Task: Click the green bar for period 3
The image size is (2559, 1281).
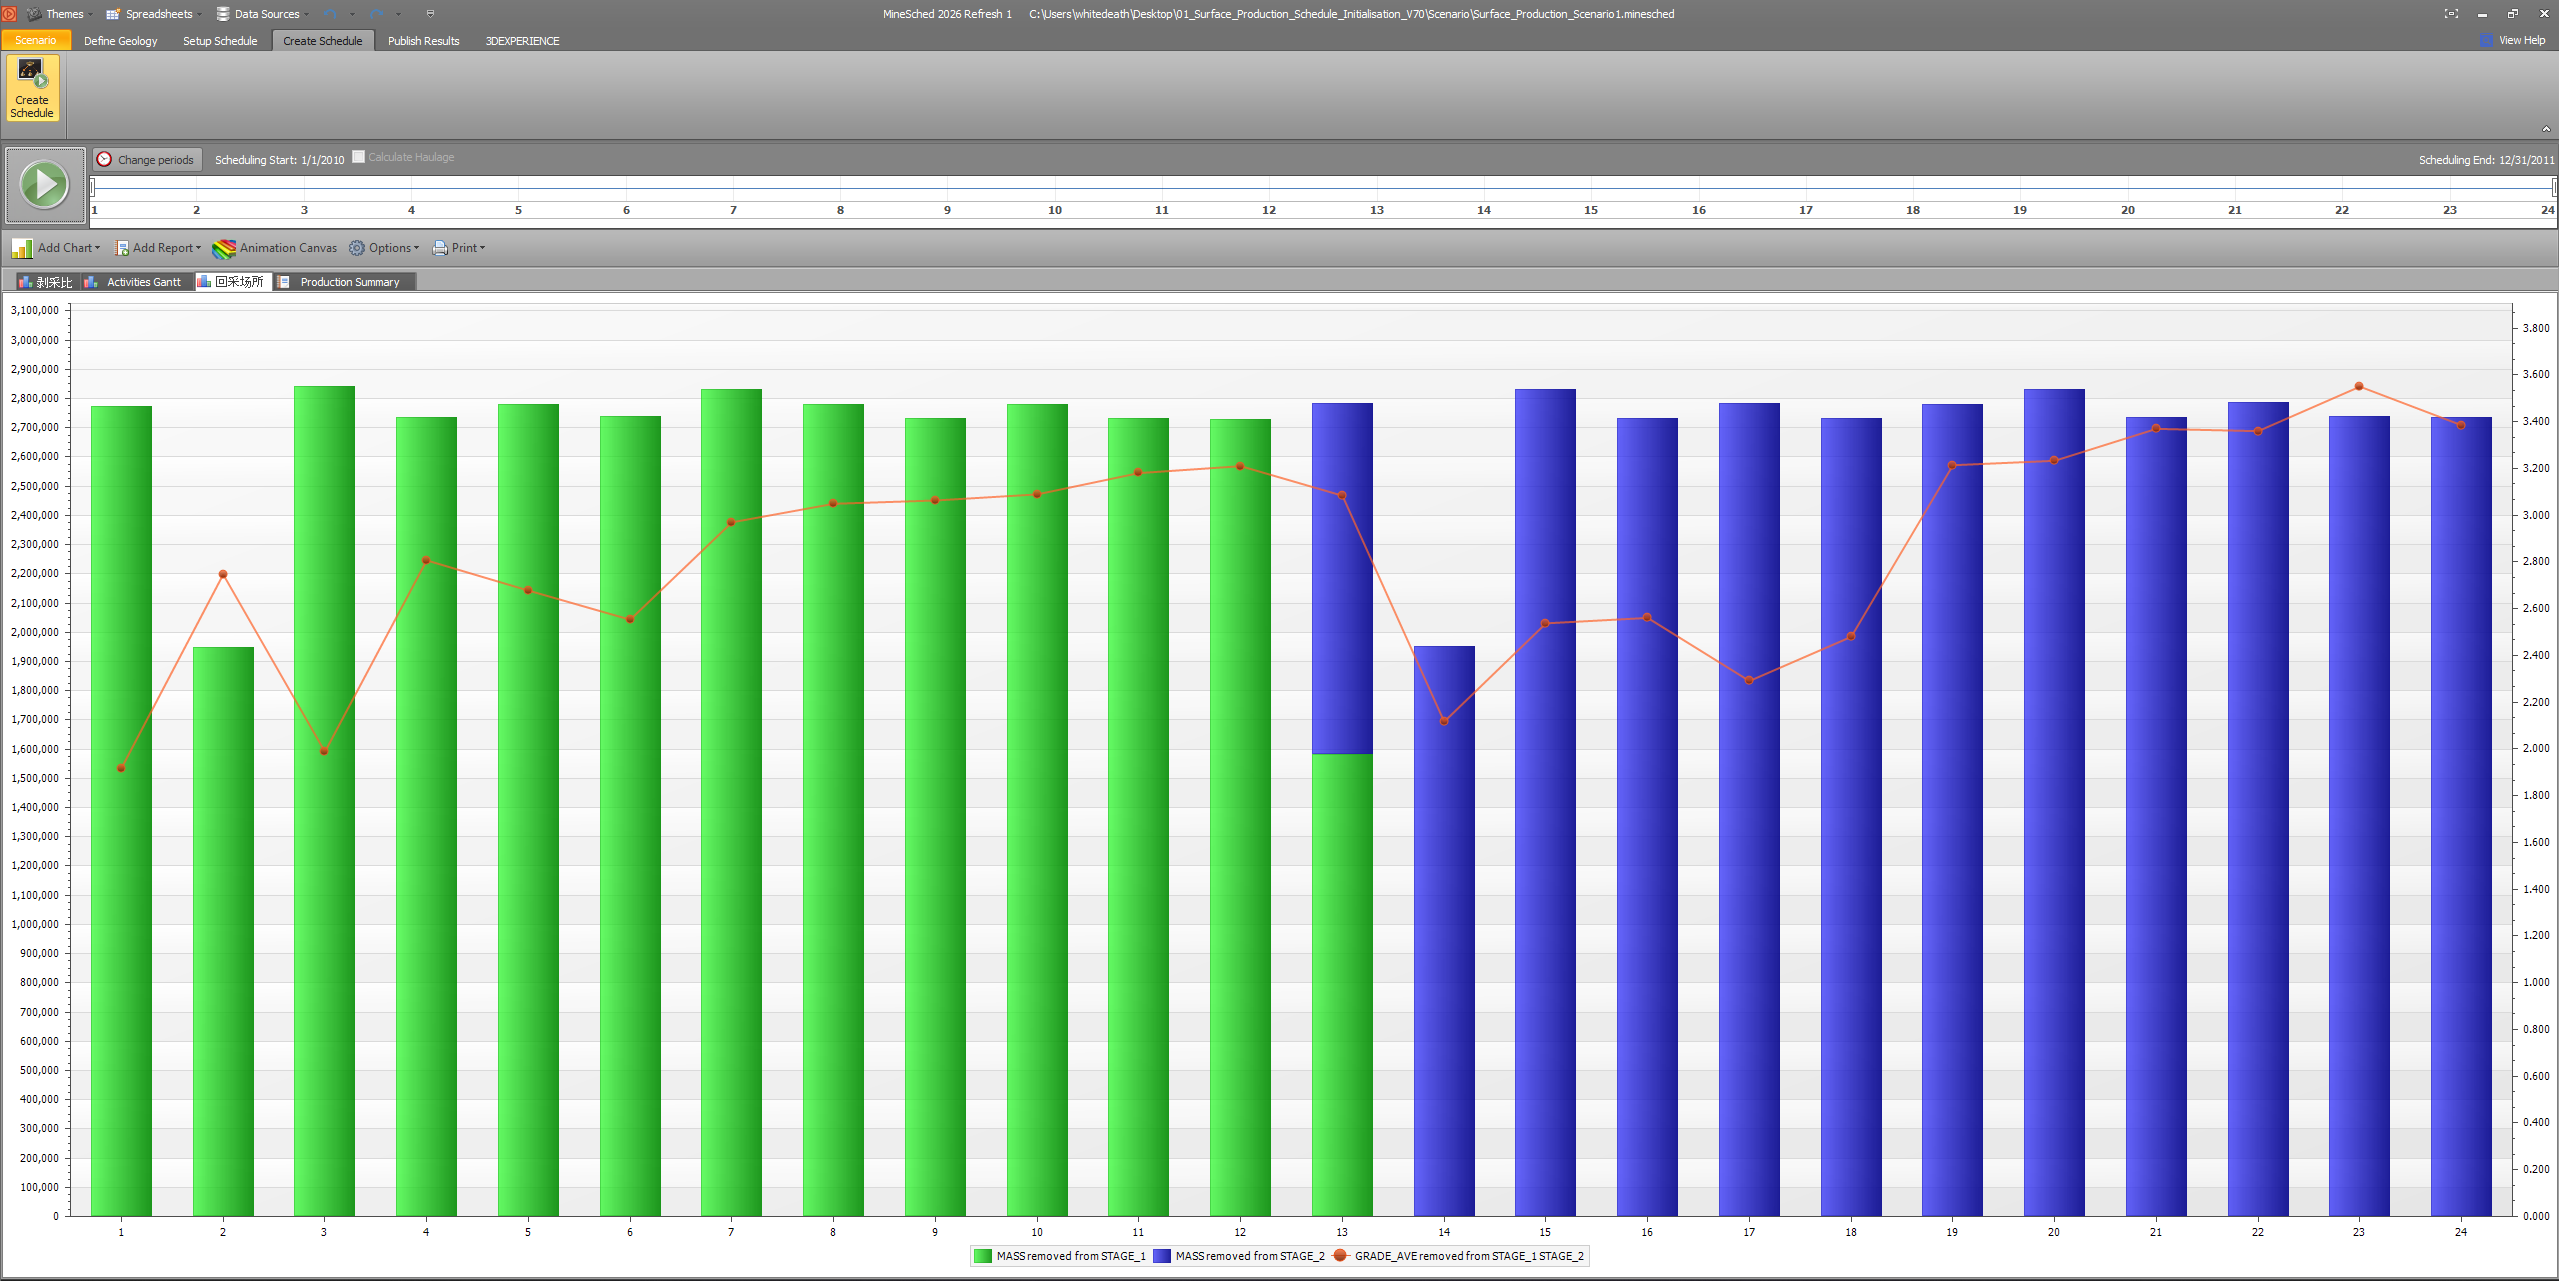Action: pos(324,801)
